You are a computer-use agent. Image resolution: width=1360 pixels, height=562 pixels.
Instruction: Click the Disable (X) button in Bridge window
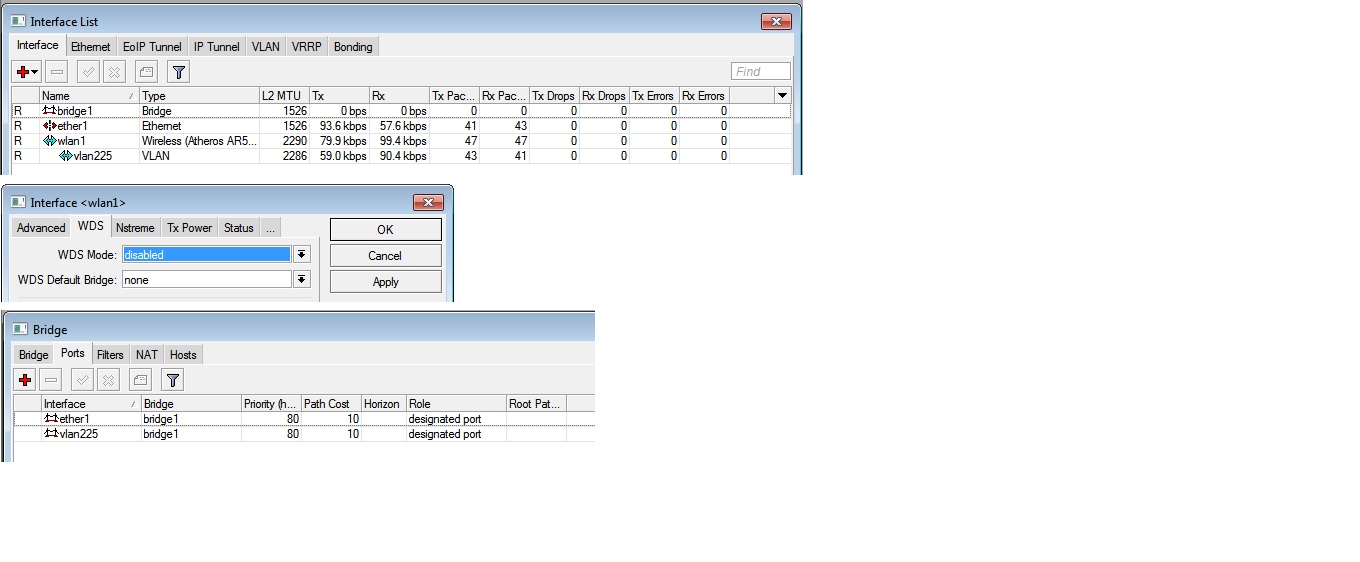[109, 380]
